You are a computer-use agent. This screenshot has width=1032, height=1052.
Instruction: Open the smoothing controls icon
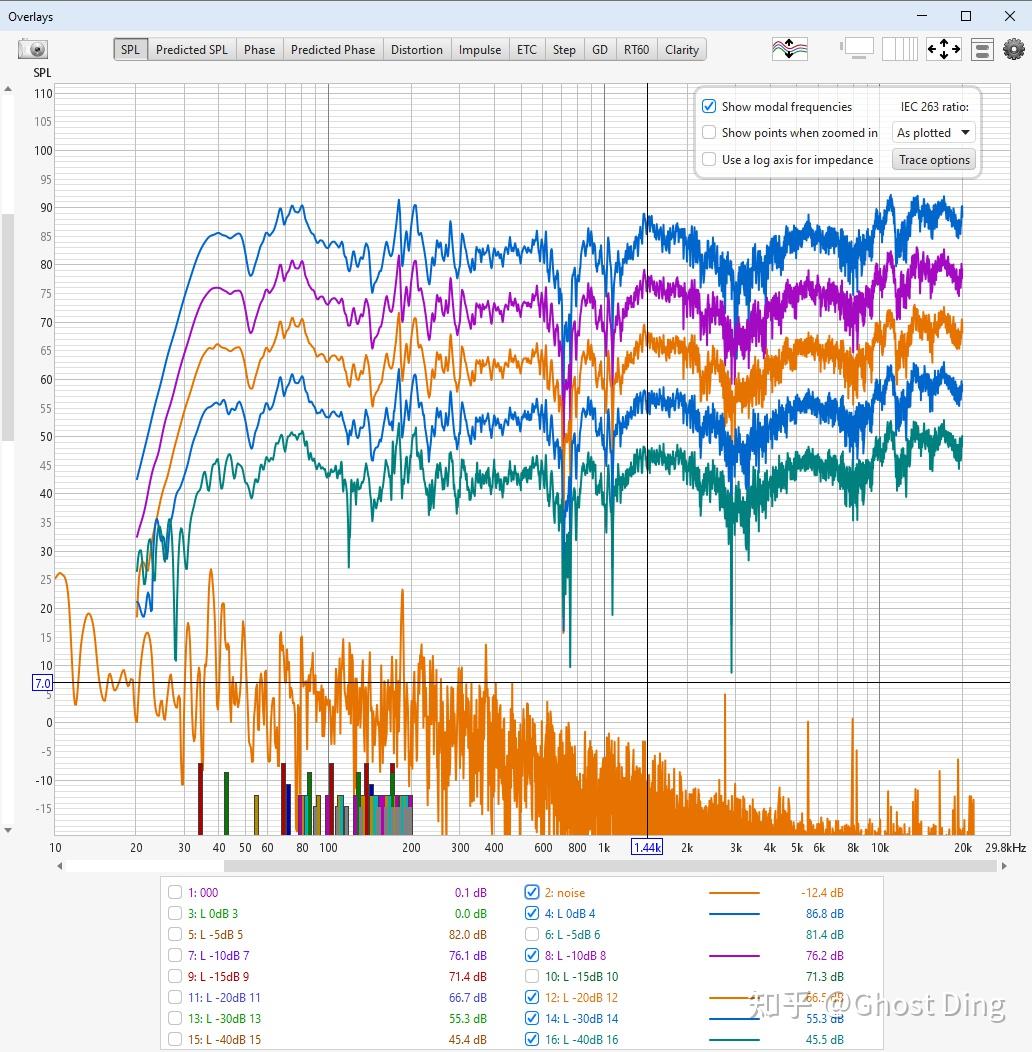tap(790, 48)
